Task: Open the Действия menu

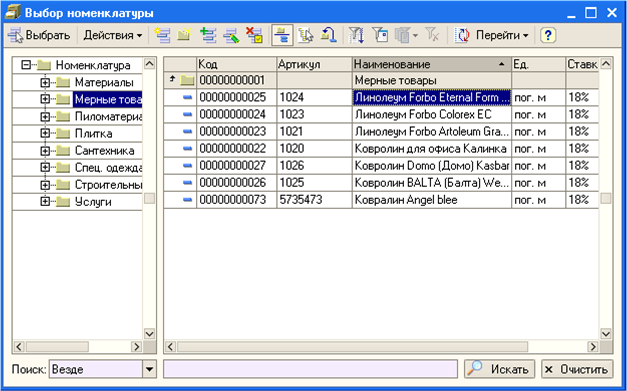Action: click(x=113, y=35)
